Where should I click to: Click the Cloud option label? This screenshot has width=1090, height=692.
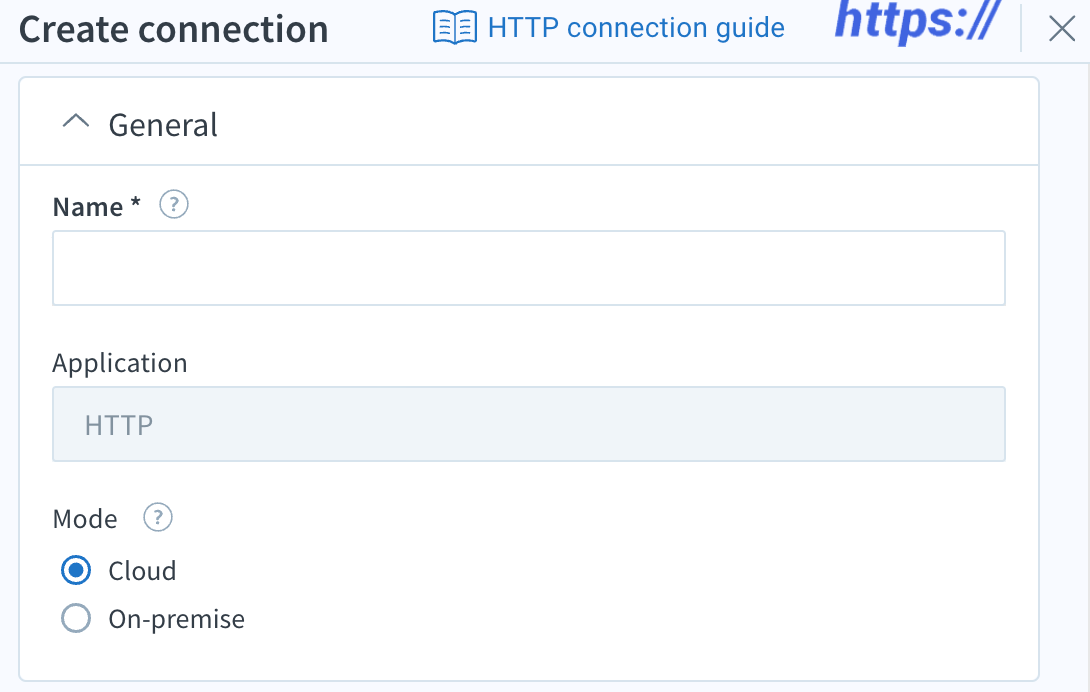(x=143, y=571)
